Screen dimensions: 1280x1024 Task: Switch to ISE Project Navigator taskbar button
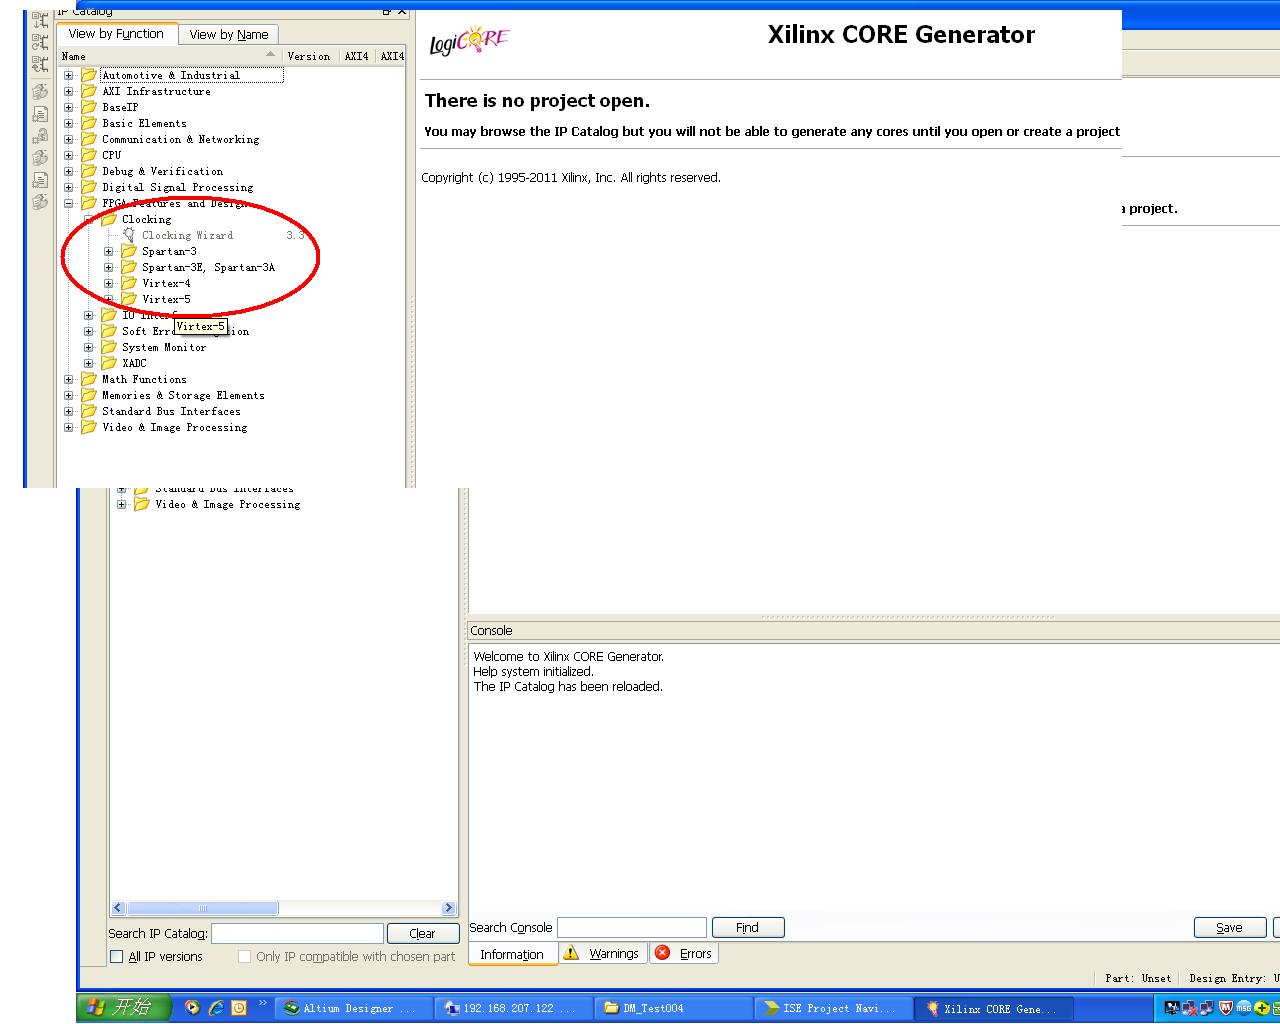(x=834, y=1008)
